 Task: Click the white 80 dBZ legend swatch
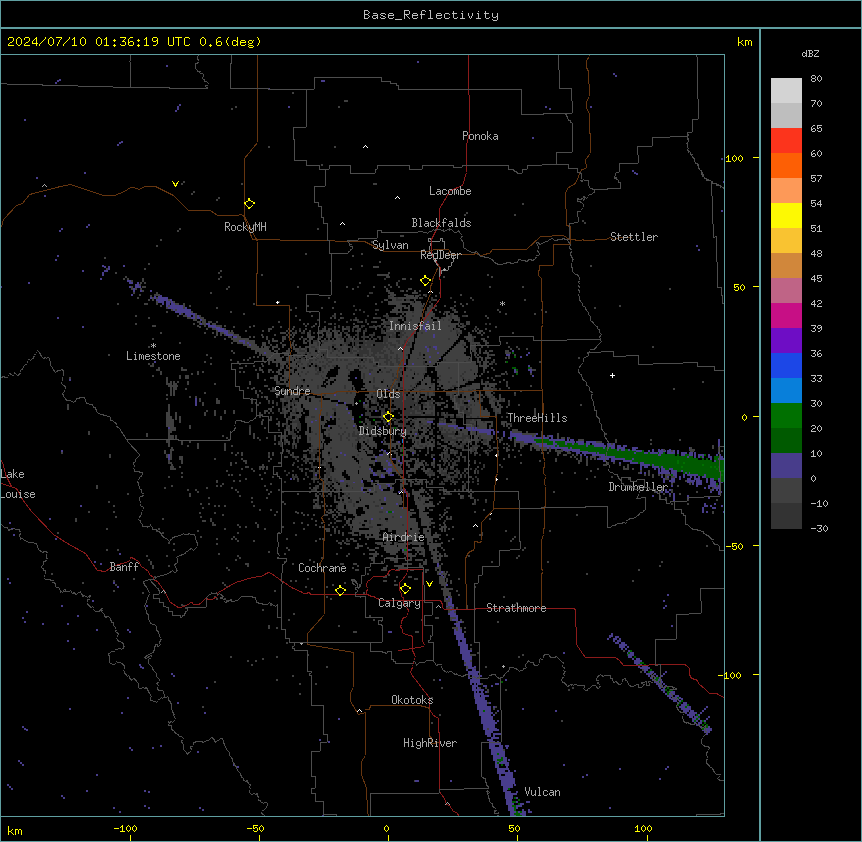pyautogui.click(x=786, y=91)
